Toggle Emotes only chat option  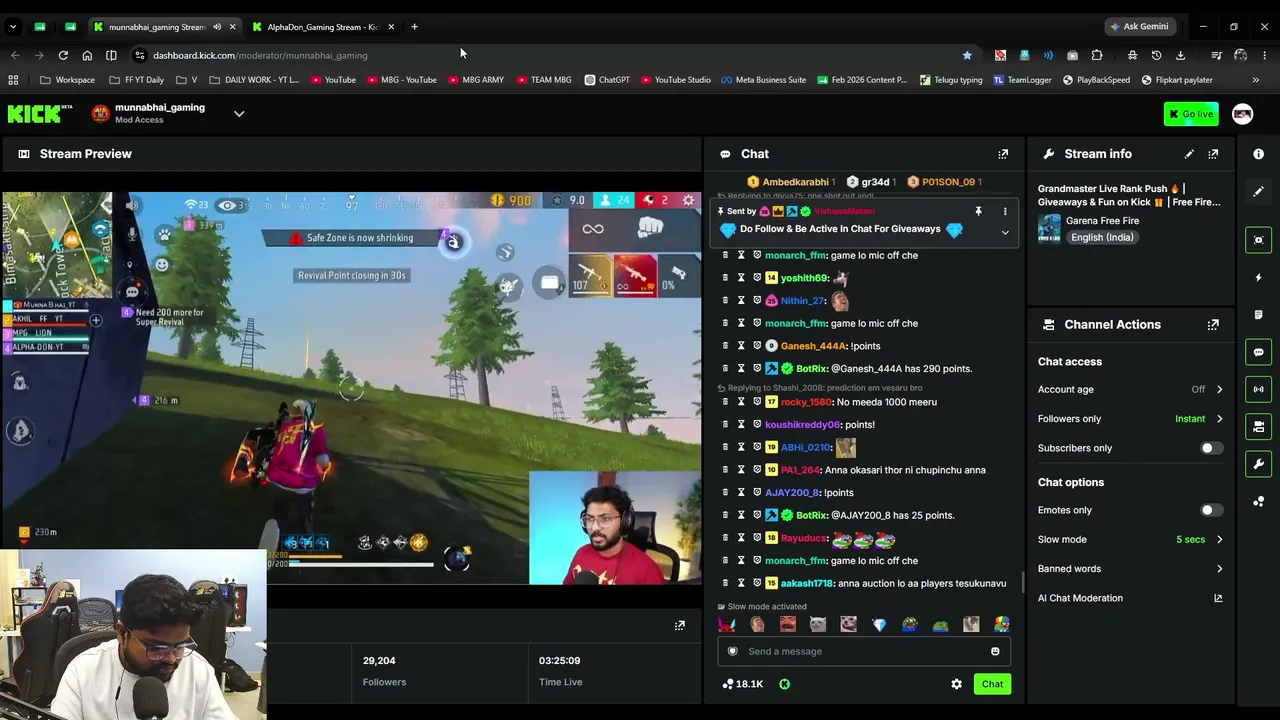(x=1210, y=510)
